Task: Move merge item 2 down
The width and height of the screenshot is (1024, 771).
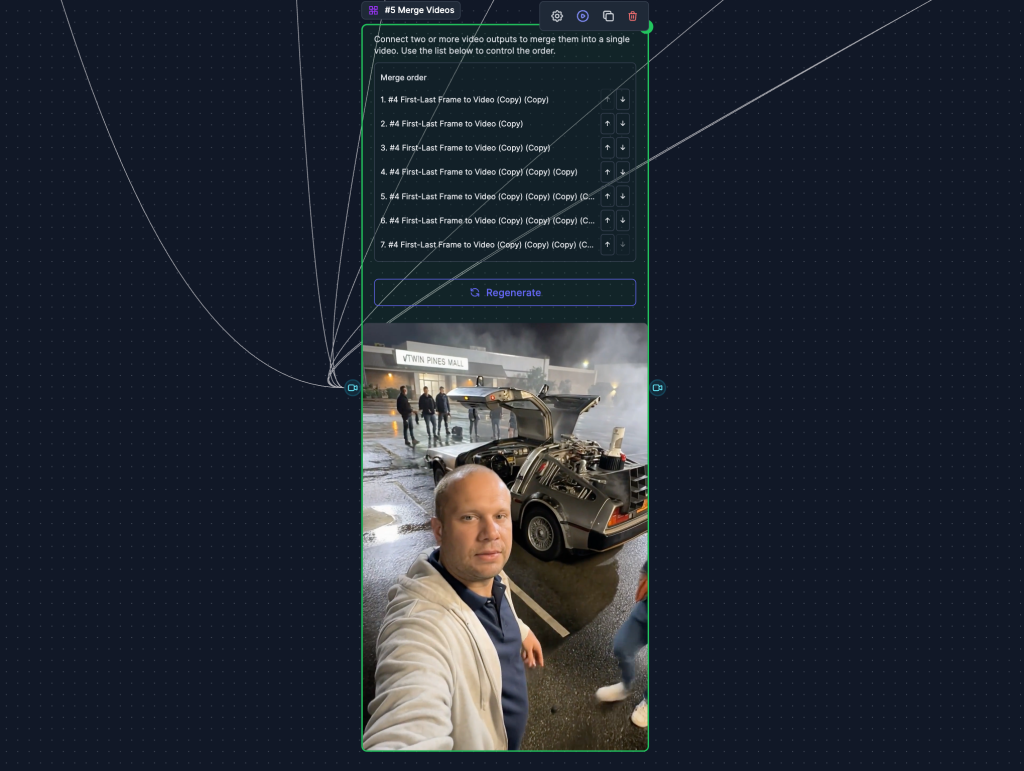Action: (x=623, y=124)
